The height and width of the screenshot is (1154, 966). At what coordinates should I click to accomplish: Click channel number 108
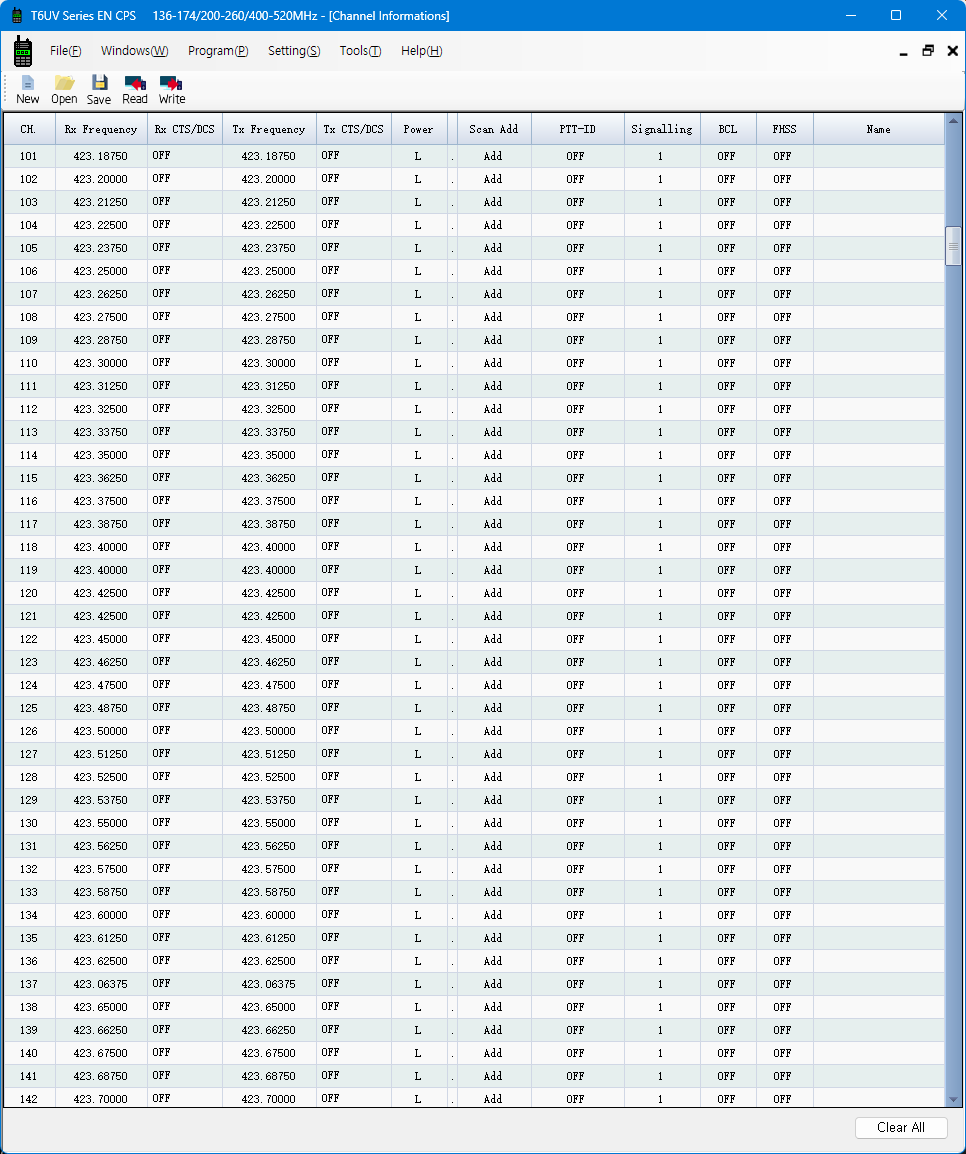(x=29, y=317)
